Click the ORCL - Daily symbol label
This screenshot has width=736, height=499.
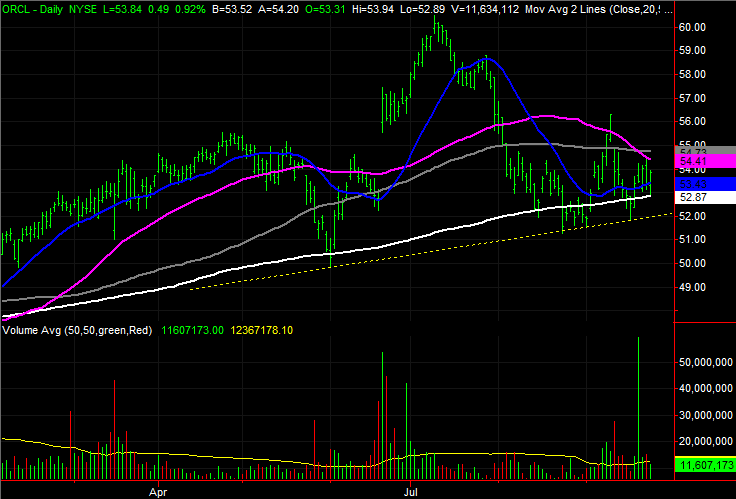[32, 9]
